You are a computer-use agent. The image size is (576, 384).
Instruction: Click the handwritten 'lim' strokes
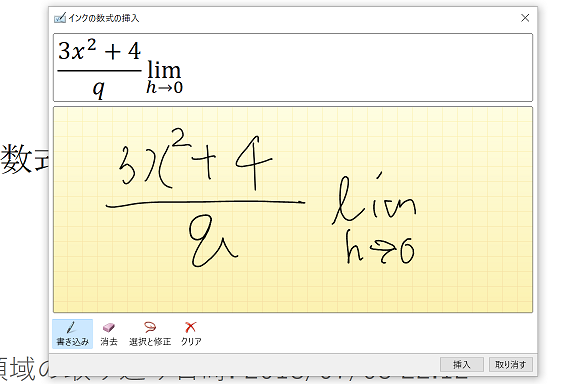tap(374, 199)
